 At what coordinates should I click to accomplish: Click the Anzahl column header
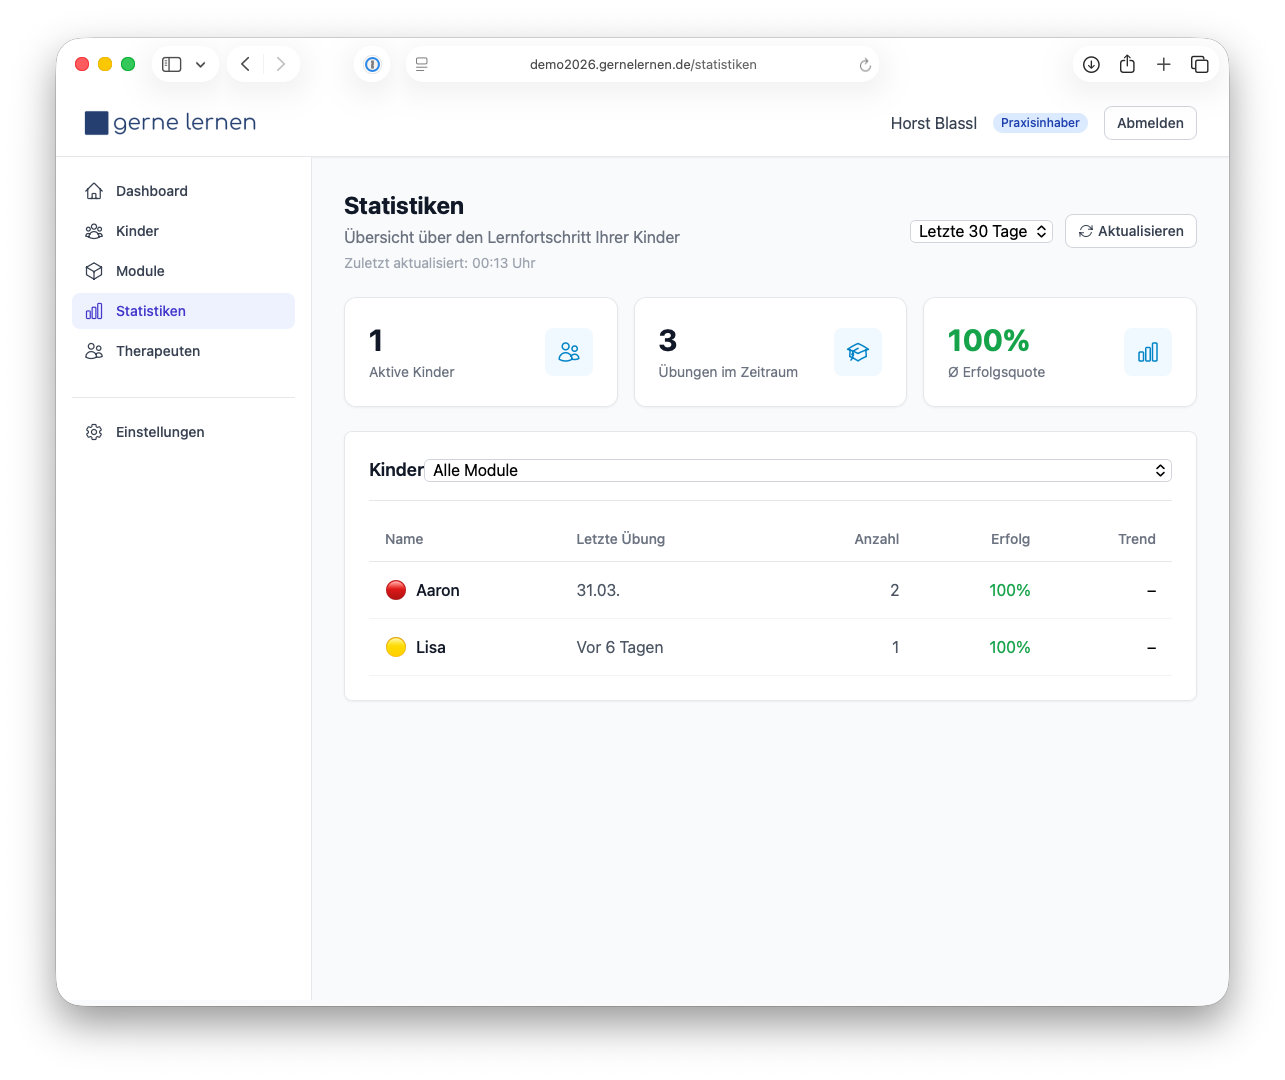coord(877,539)
